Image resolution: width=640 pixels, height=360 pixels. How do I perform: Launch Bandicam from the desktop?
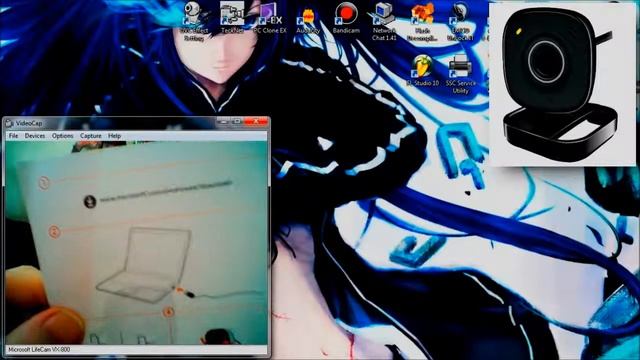[346, 18]
